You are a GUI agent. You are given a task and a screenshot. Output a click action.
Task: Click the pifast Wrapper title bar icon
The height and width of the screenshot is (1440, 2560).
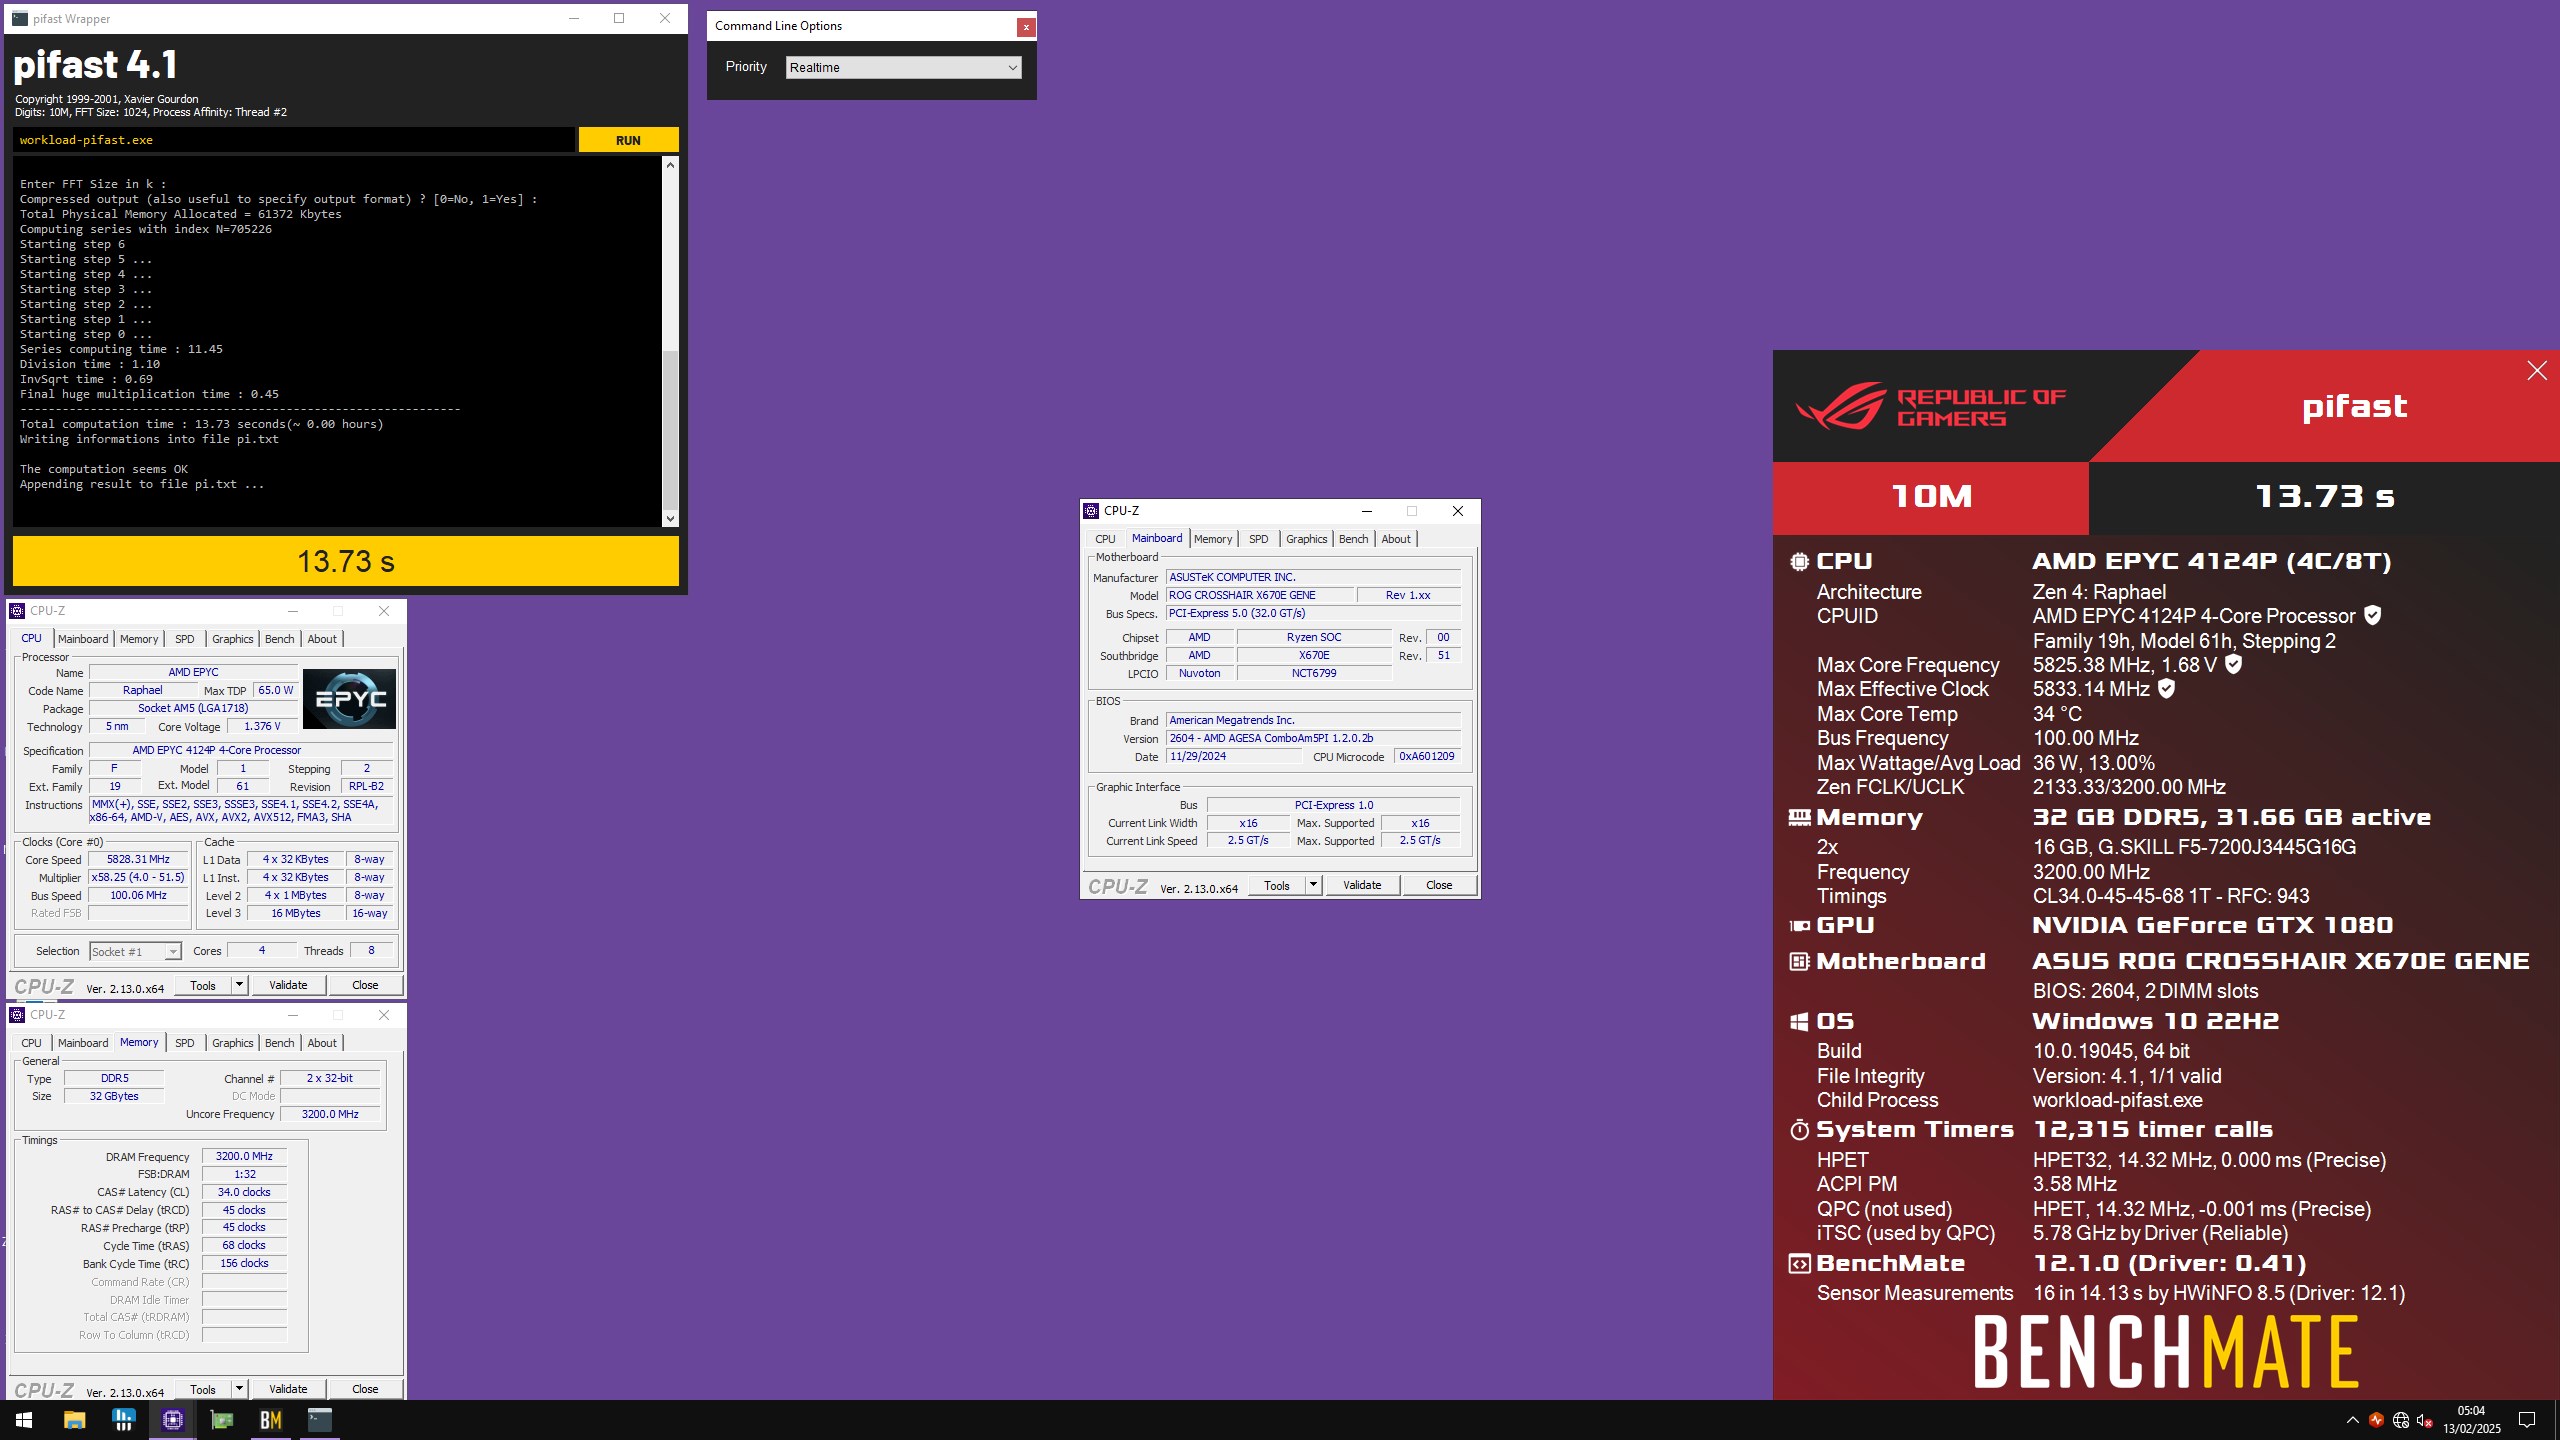tap(20, 18)
